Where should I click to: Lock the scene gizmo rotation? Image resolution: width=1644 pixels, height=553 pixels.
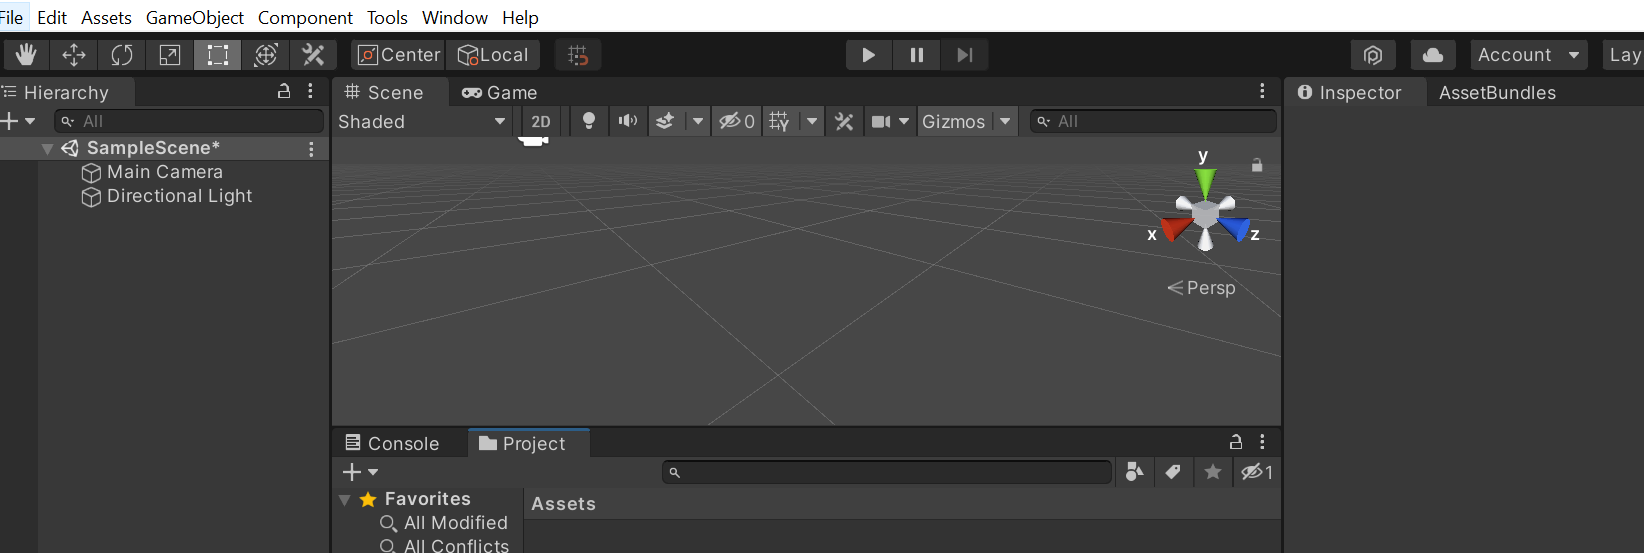pos(1257,165)
